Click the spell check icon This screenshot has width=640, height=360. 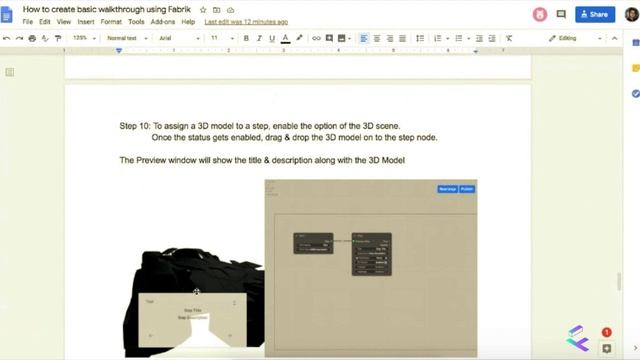coord(45,38)
